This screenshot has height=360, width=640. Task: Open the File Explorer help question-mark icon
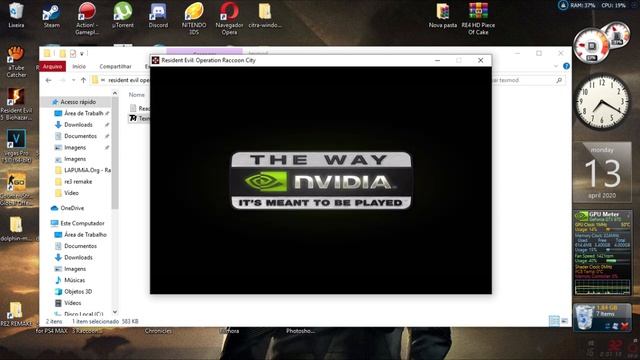coord(566,66)
